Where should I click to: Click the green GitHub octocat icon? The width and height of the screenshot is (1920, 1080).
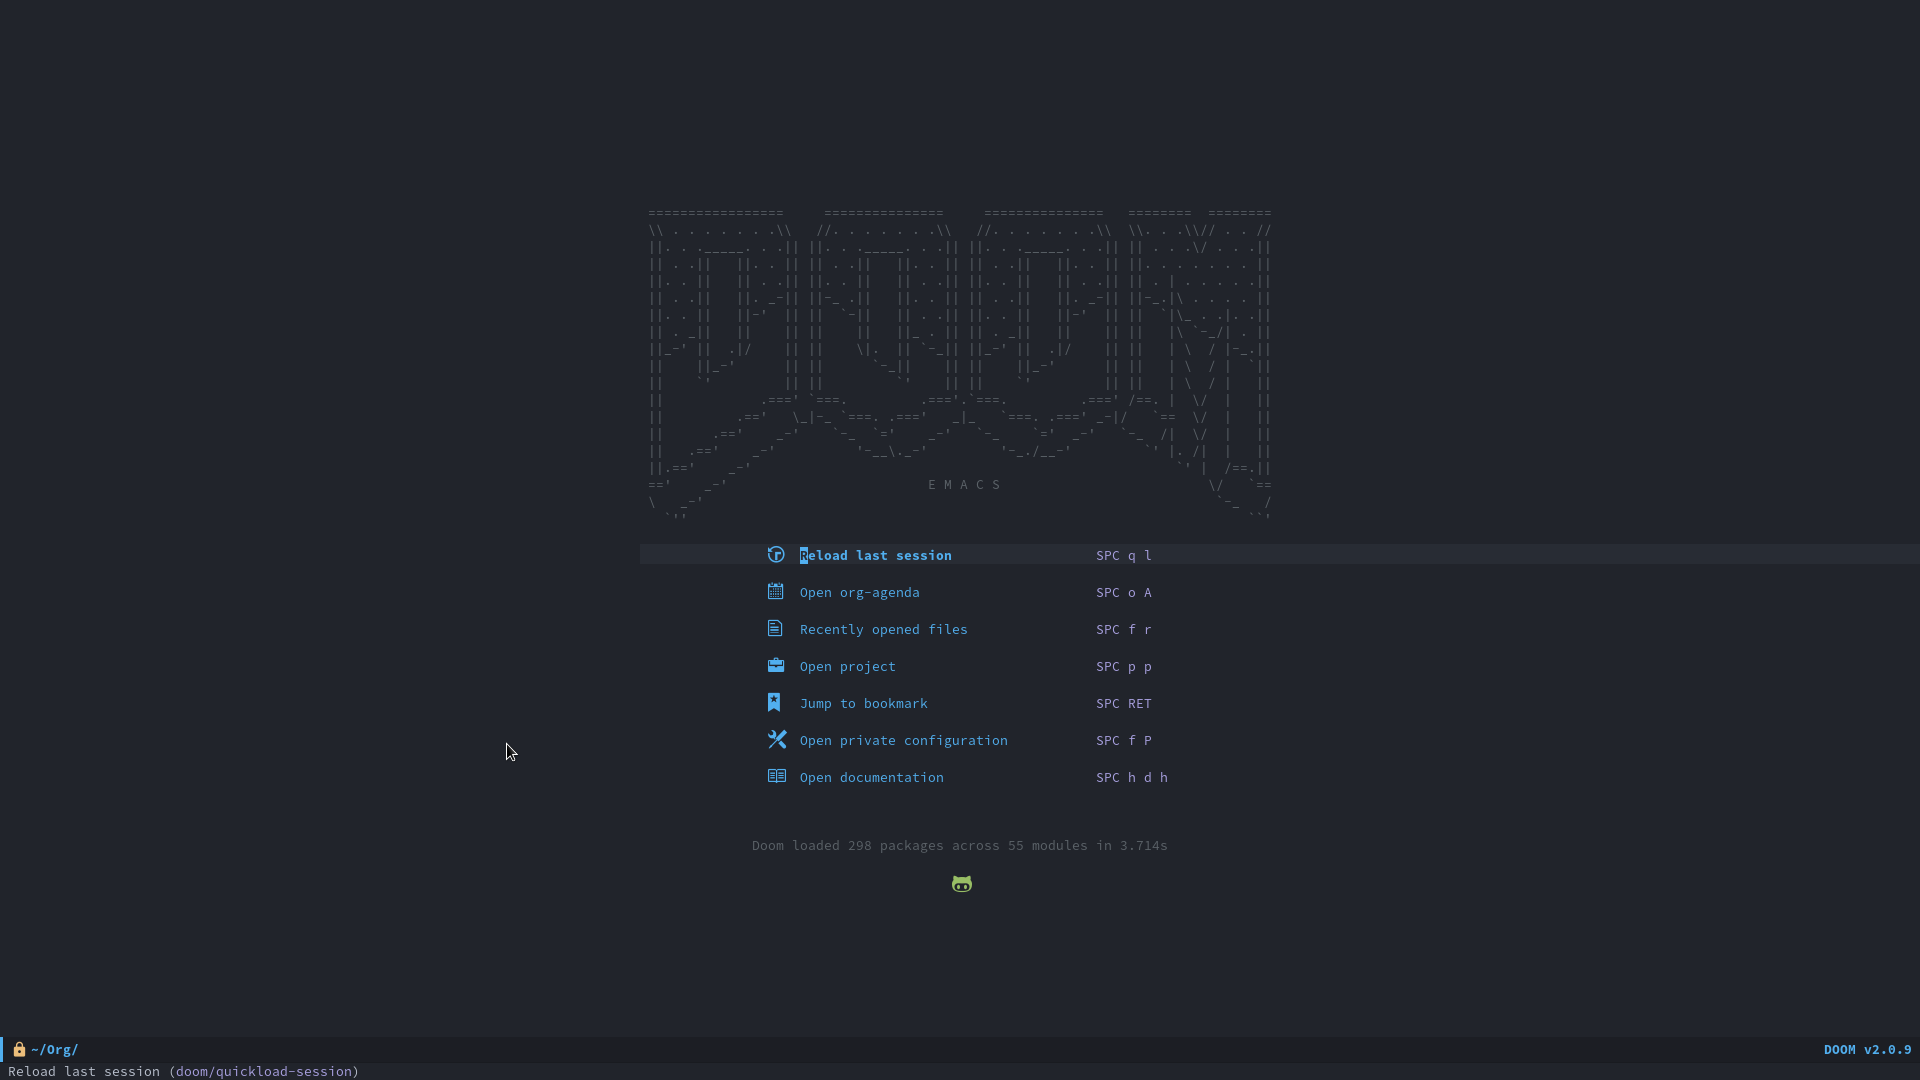(x=961, y=884)
